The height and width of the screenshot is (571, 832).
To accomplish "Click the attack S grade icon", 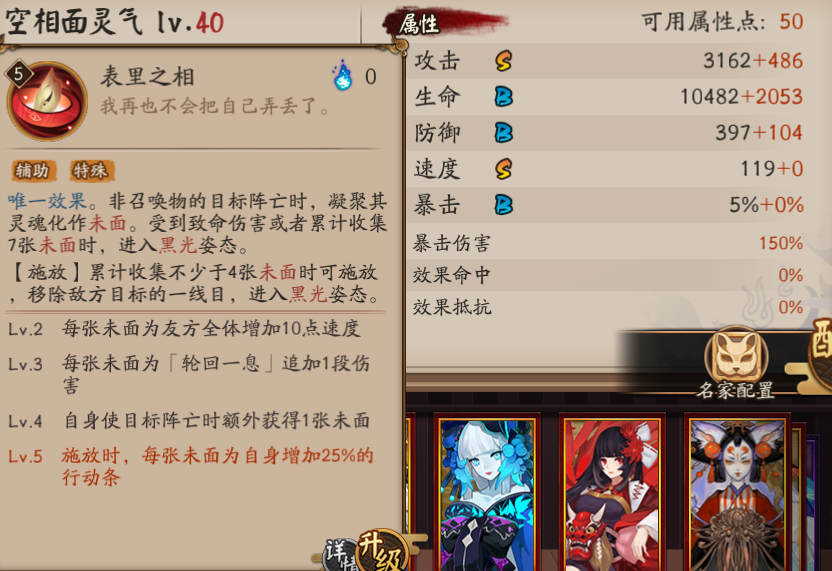I will click(x=503, y=60).
